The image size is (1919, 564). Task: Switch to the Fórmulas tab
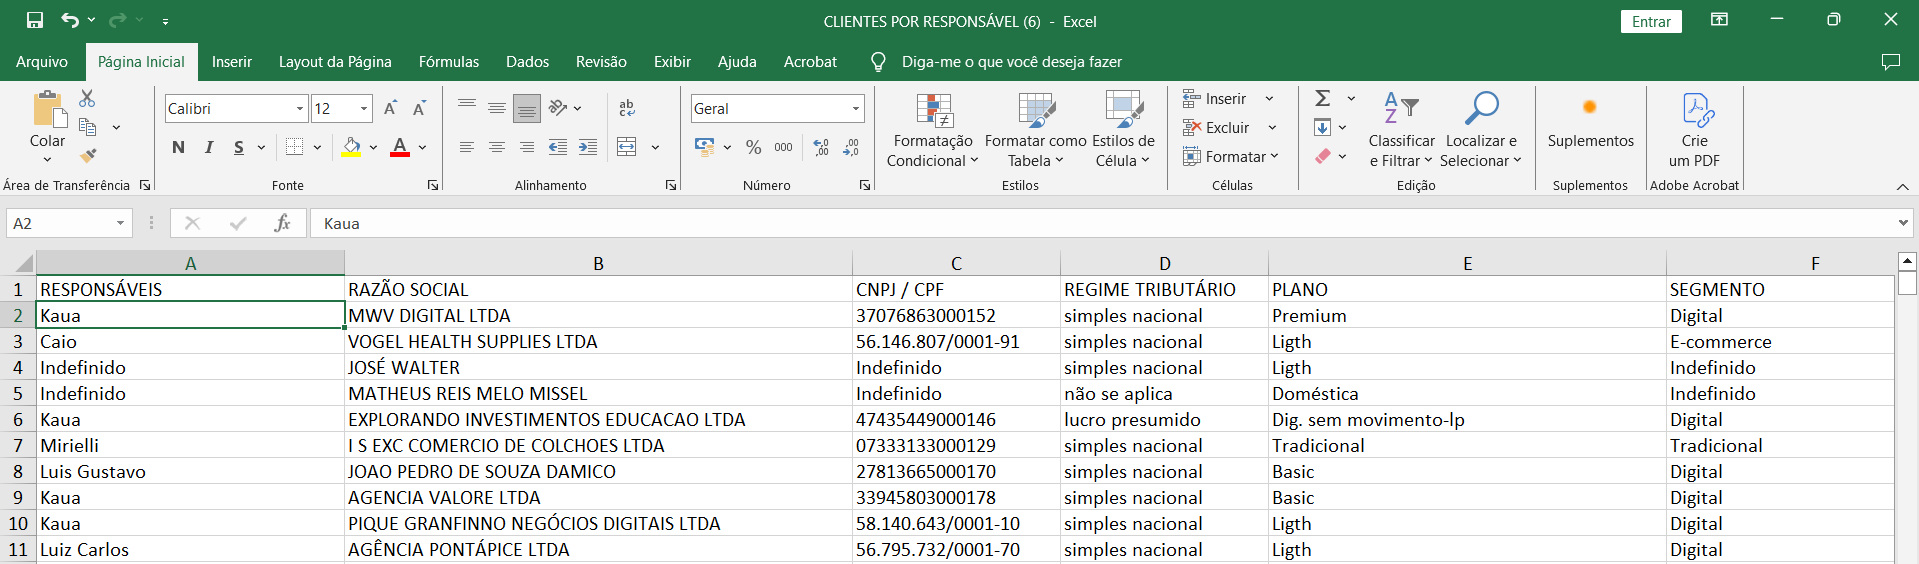click(449, 61)
